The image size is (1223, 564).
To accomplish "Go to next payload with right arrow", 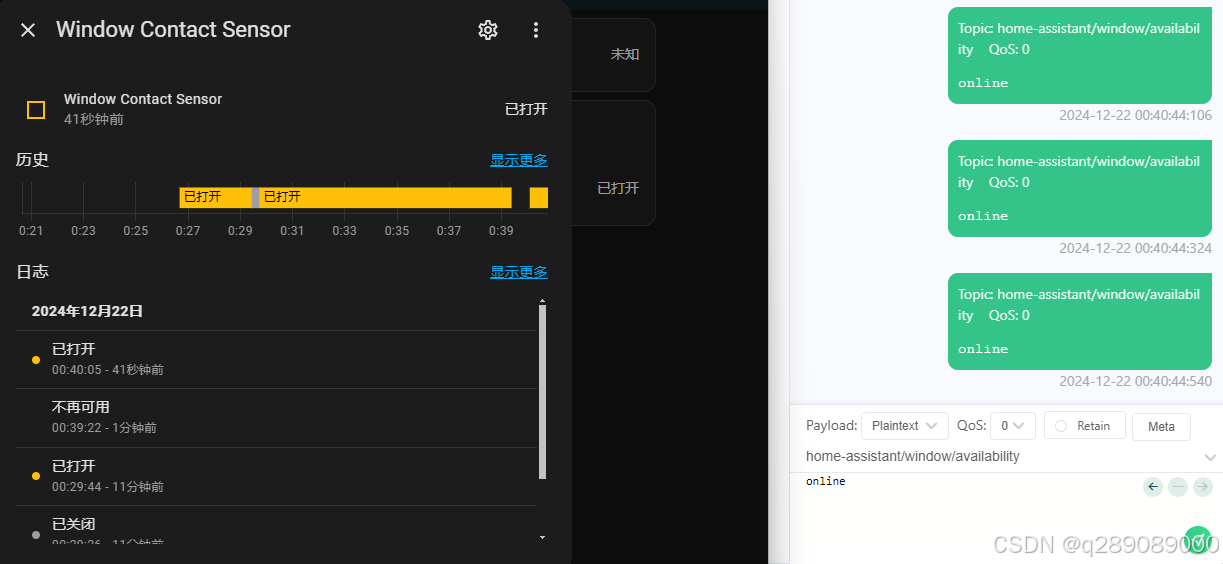I will tap(1203, 487).
